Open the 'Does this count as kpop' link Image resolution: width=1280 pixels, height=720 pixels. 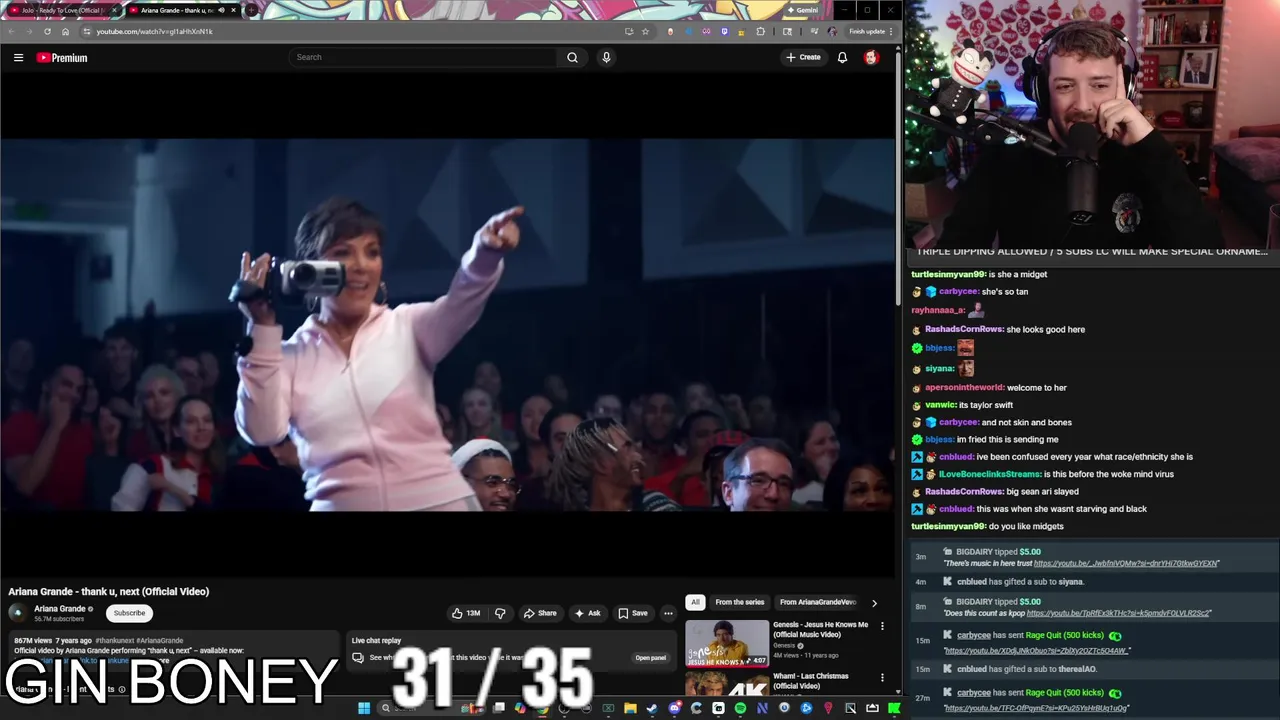point(1118,613)
